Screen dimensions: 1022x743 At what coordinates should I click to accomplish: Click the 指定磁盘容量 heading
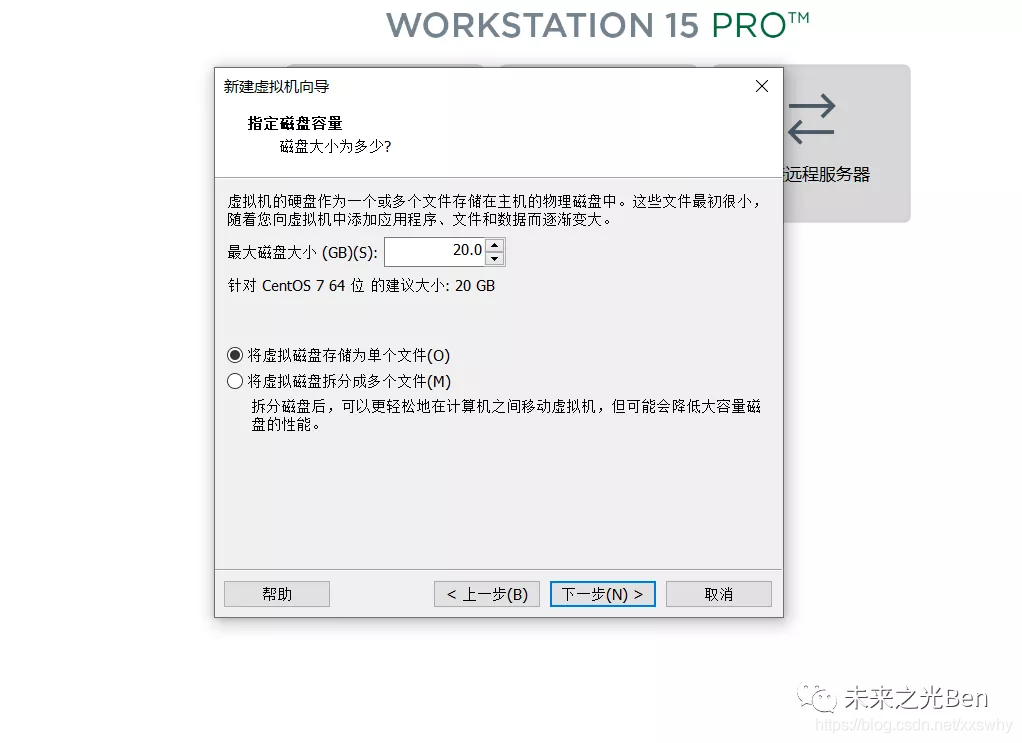tap(295, 123)
